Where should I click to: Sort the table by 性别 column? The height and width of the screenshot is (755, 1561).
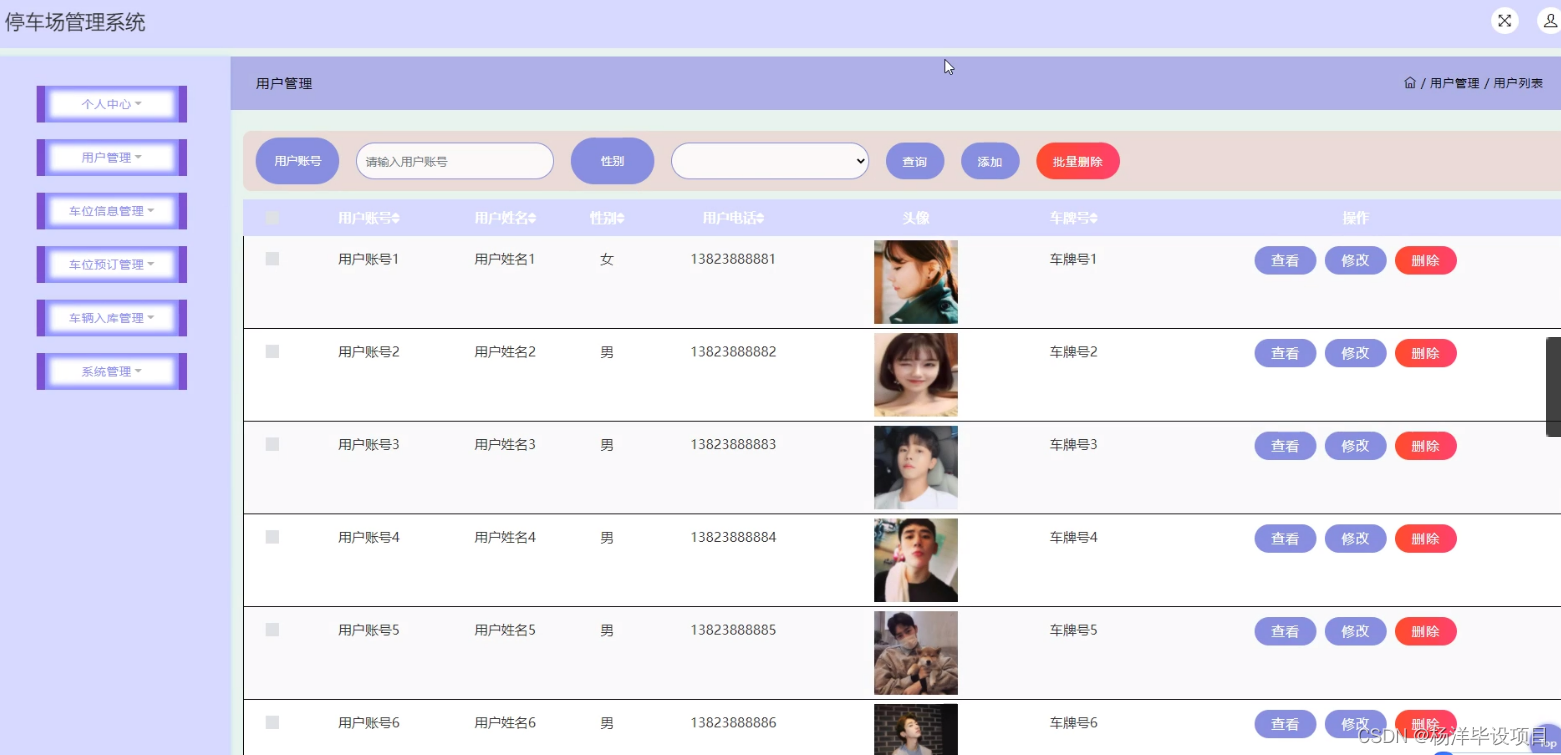pos(607,217)
